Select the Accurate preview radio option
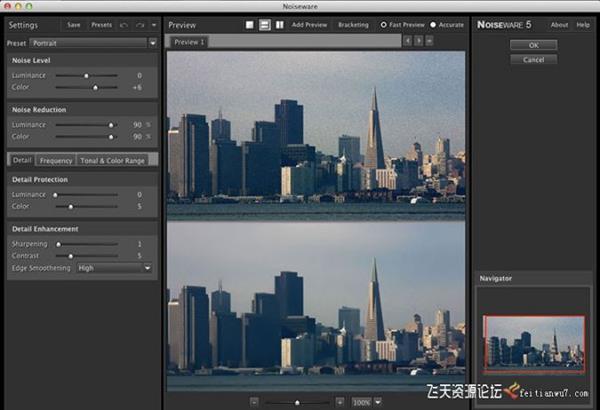 tap(433, 24)
